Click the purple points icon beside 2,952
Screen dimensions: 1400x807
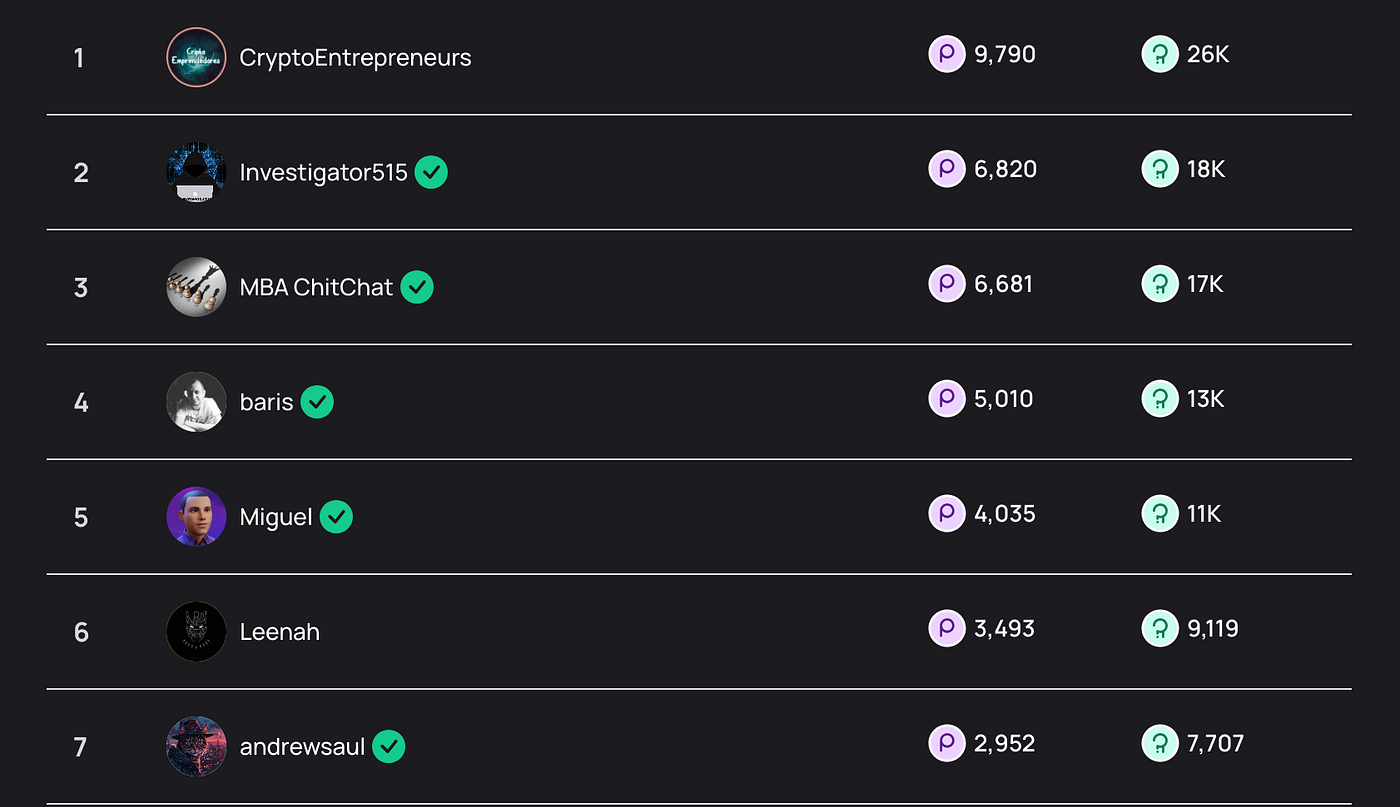[x=946, y=744]
